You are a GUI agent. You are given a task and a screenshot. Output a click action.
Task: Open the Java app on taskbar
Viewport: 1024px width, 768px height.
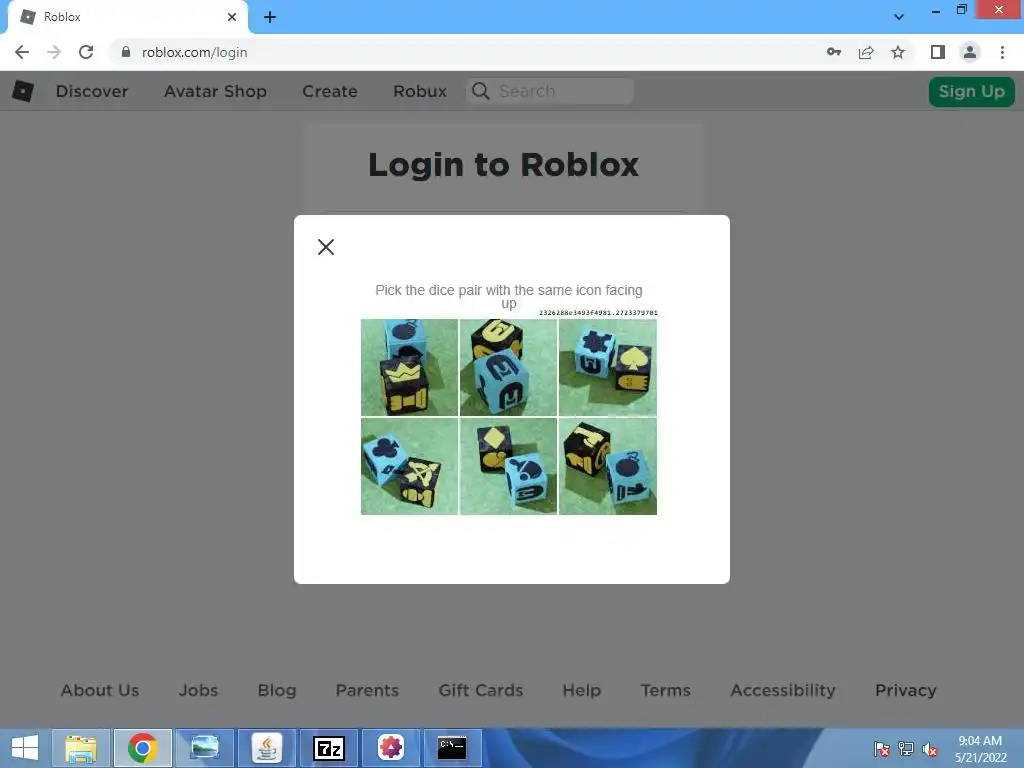pyautogui.click(x=266, y=748)
